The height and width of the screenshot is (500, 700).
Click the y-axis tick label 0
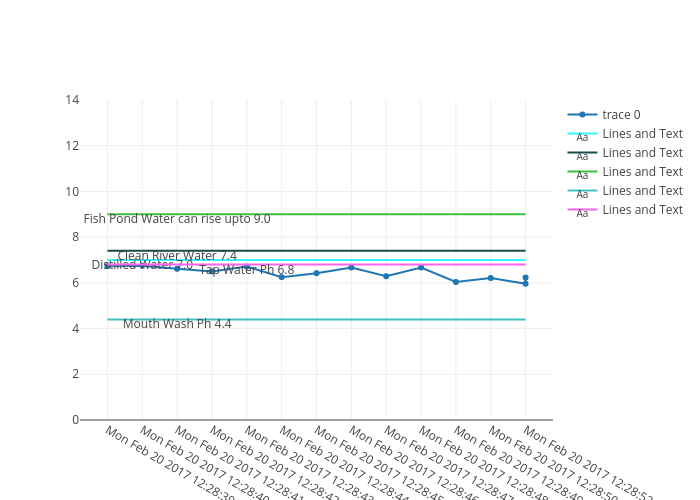[x=76, y=420]
